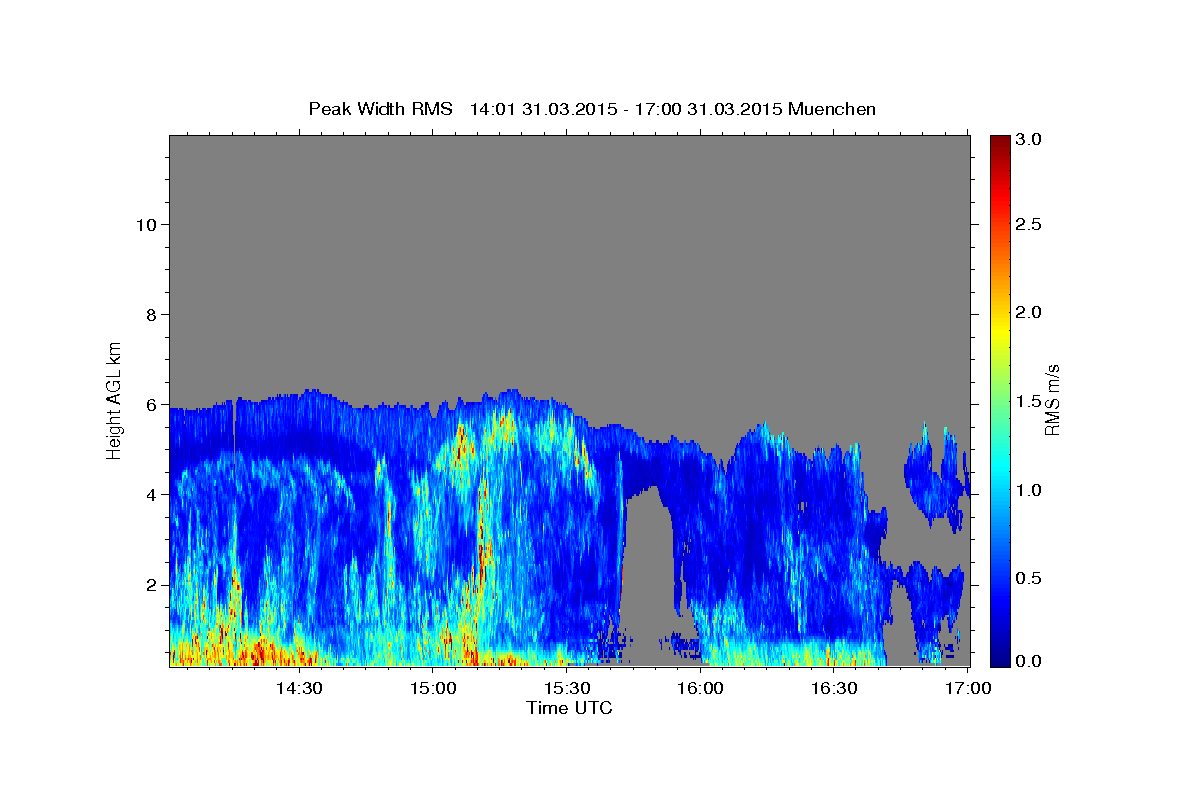Screen dimensions: 1200x800
Task: Click the start date '14:01 31.03.2015' in title
Action: (541, 109)
